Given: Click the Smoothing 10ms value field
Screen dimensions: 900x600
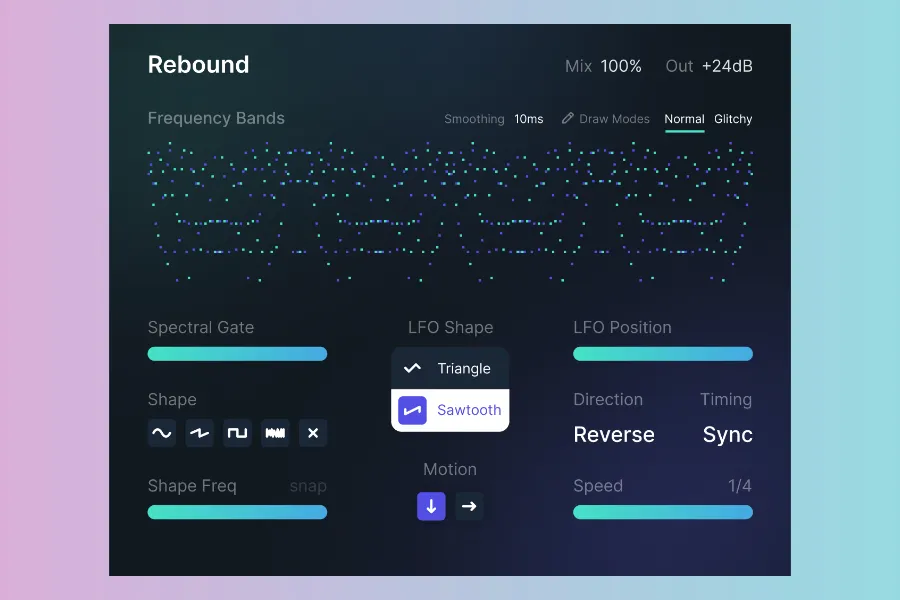Looking at the screenshot, I should [x=529, y=119].
